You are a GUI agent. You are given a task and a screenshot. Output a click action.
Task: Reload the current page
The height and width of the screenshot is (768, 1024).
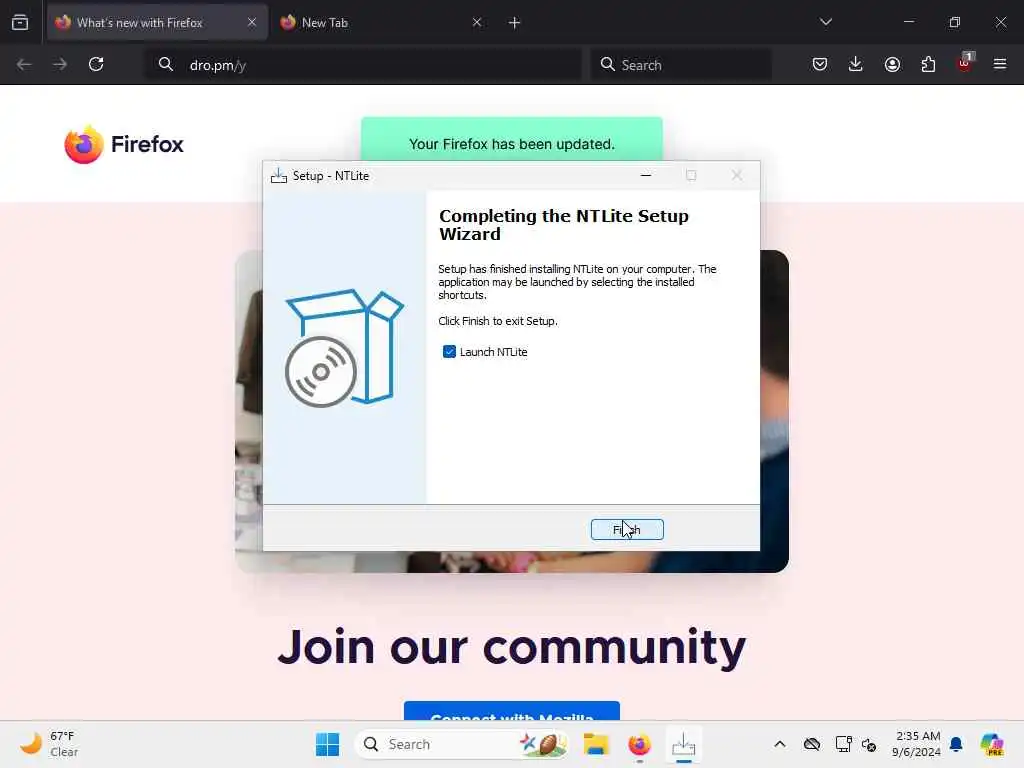[96, 64]
